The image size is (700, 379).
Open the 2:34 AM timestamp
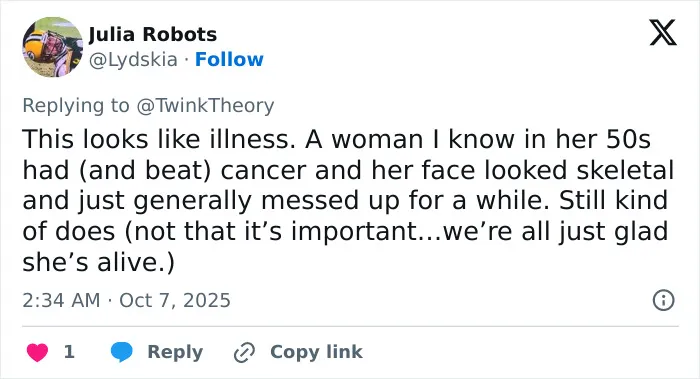click(61, 300)
